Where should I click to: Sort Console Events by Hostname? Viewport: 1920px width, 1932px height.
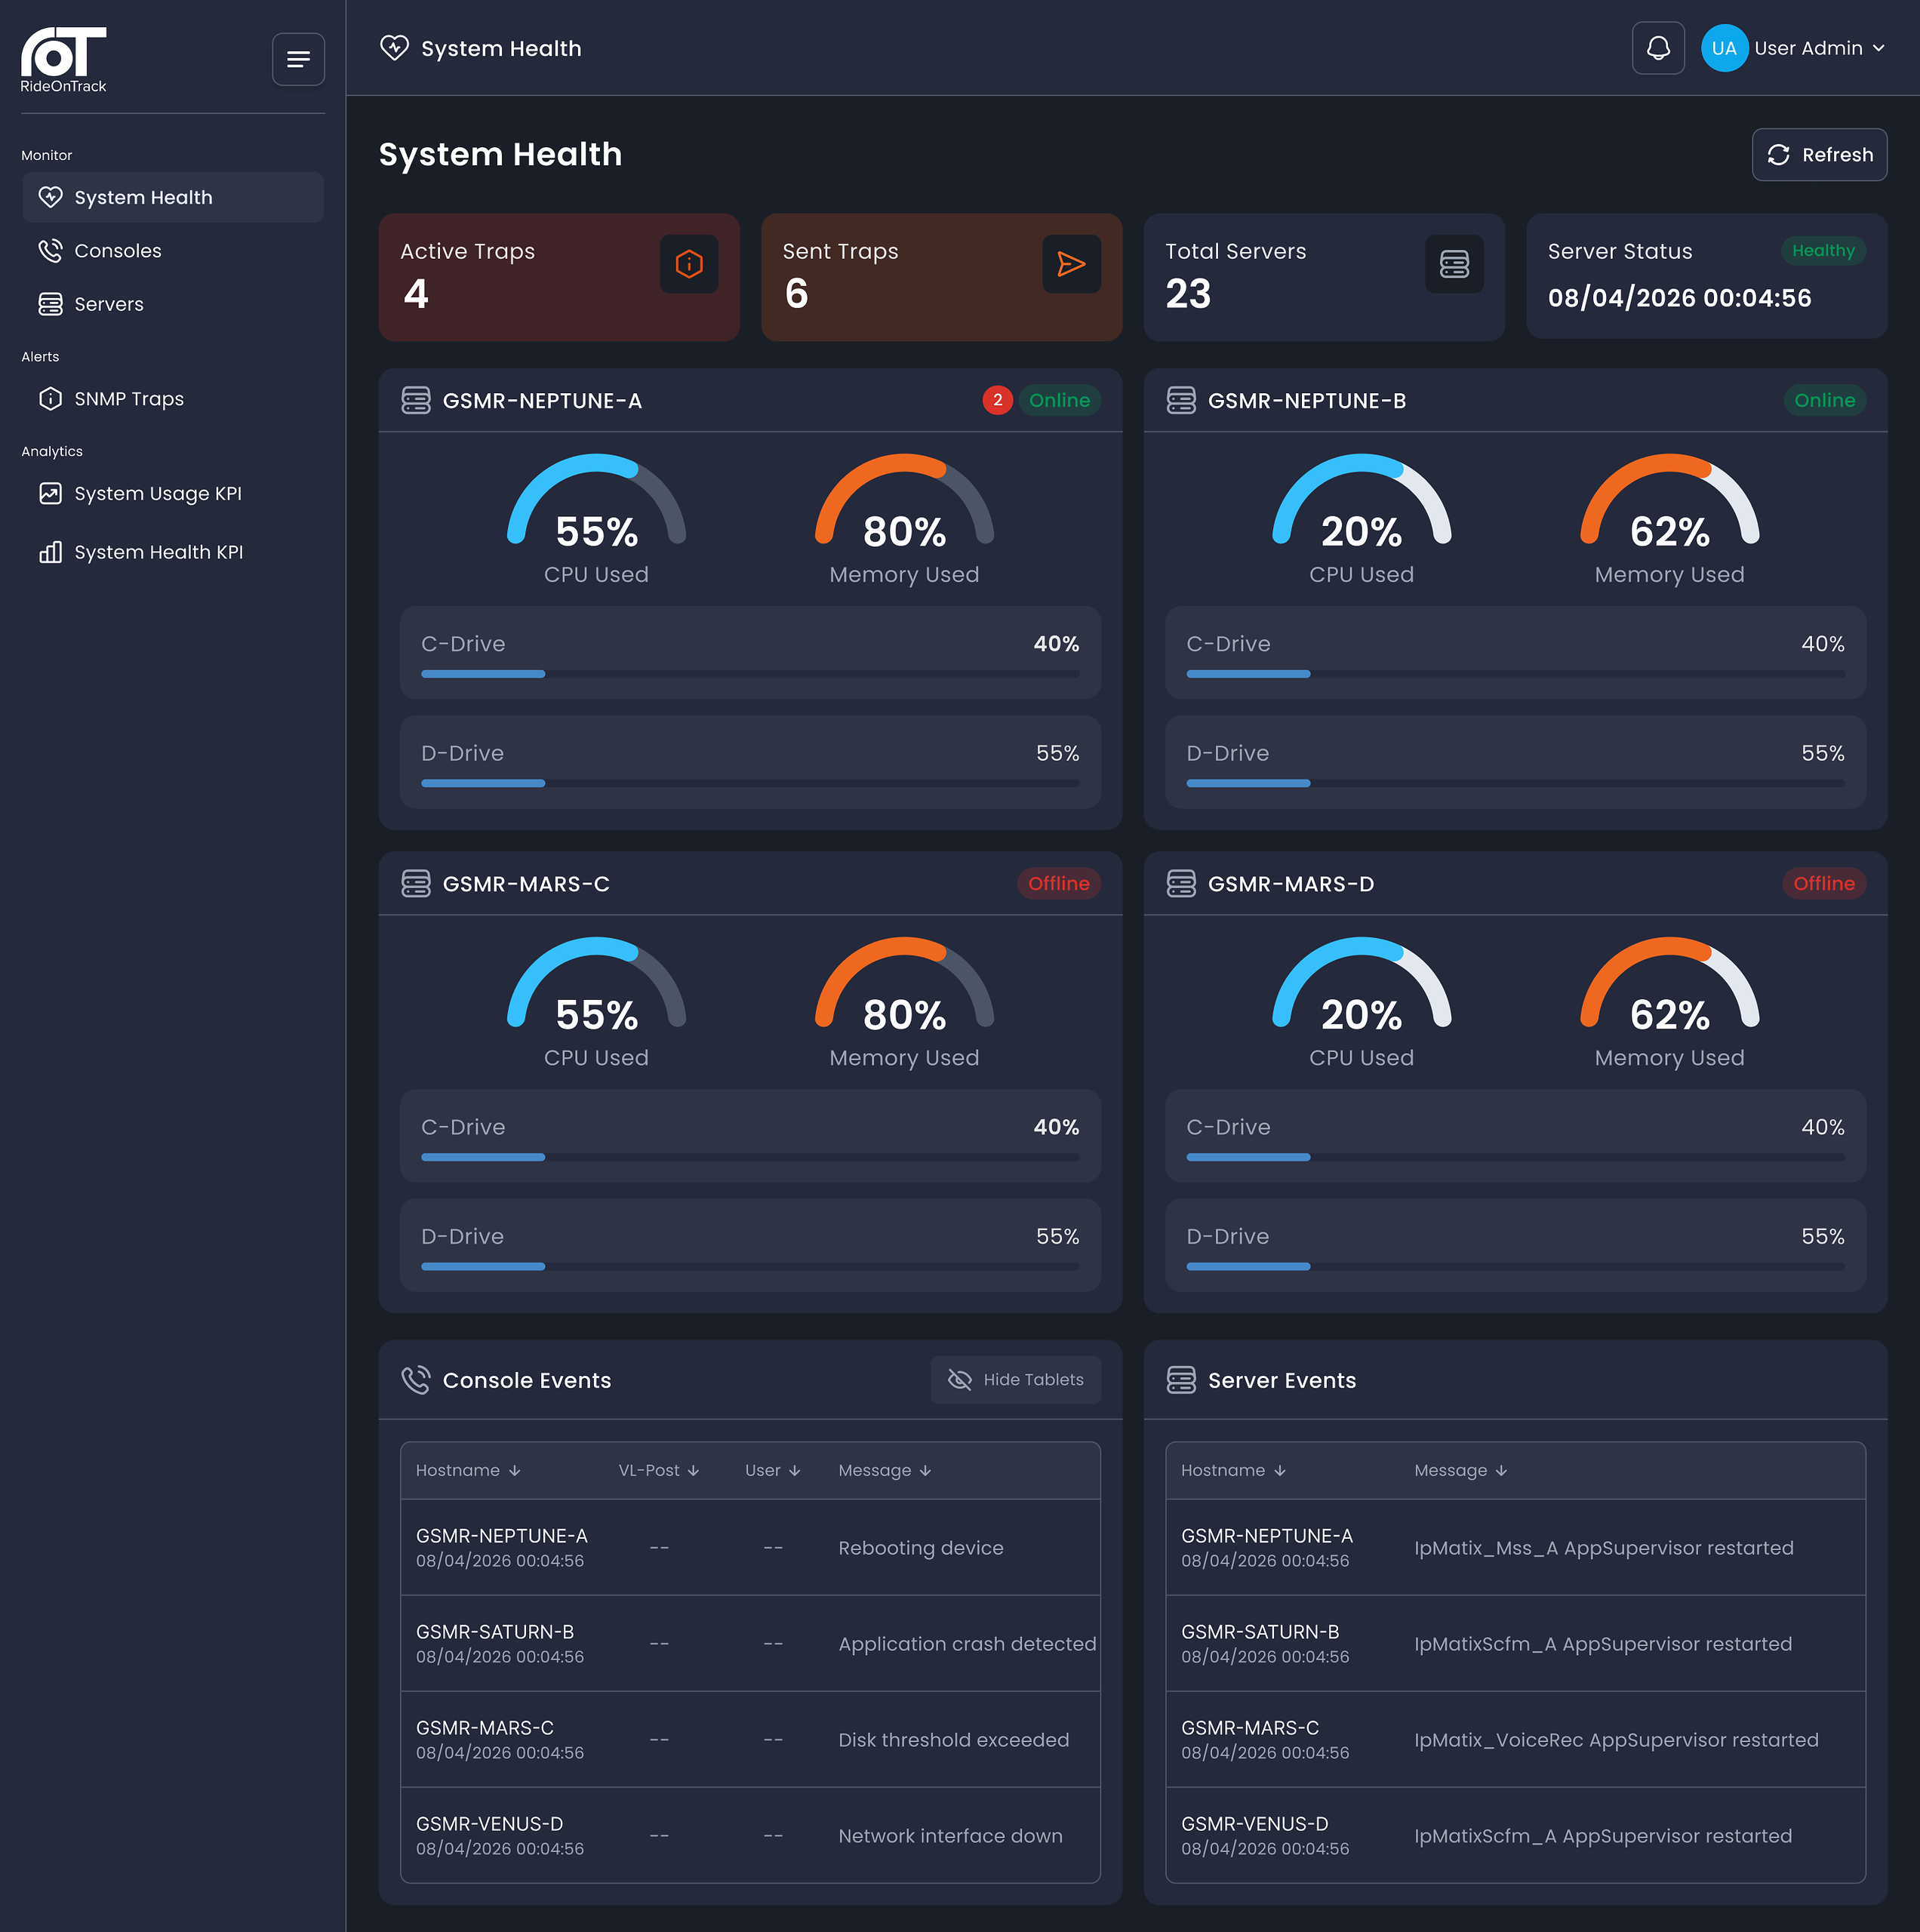(468, 1470)
